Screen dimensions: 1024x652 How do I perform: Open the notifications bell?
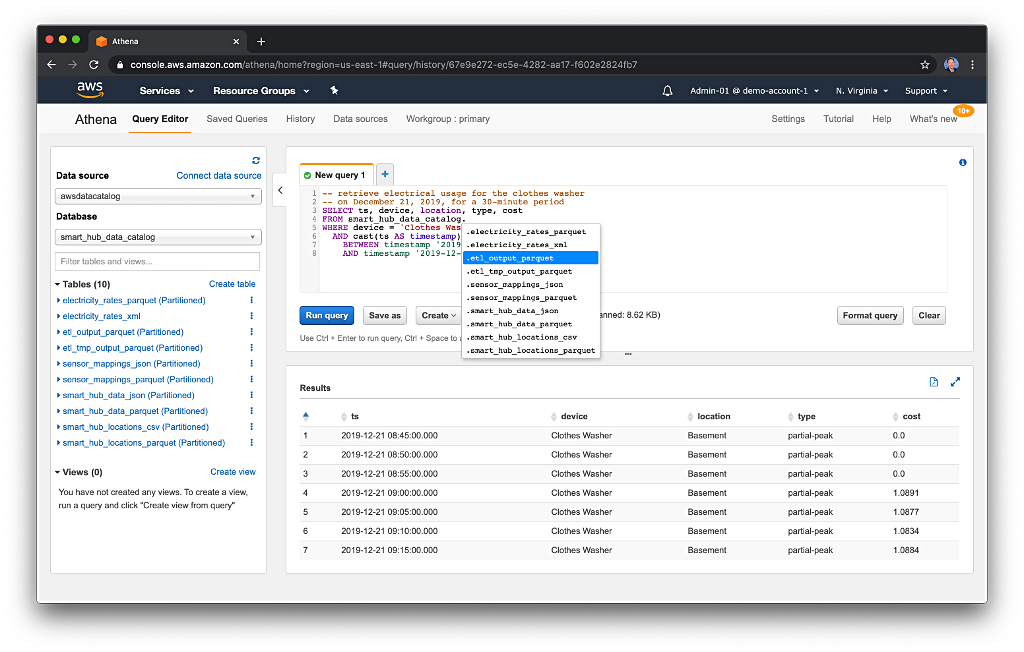[667, 91]
